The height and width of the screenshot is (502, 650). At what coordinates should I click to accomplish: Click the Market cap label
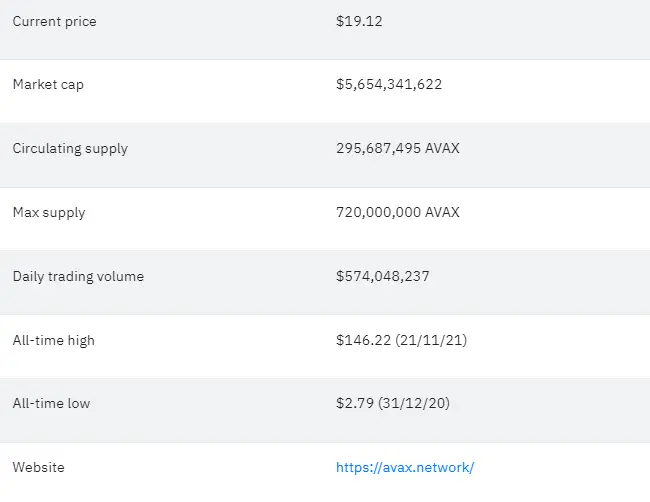coord(48,85)
